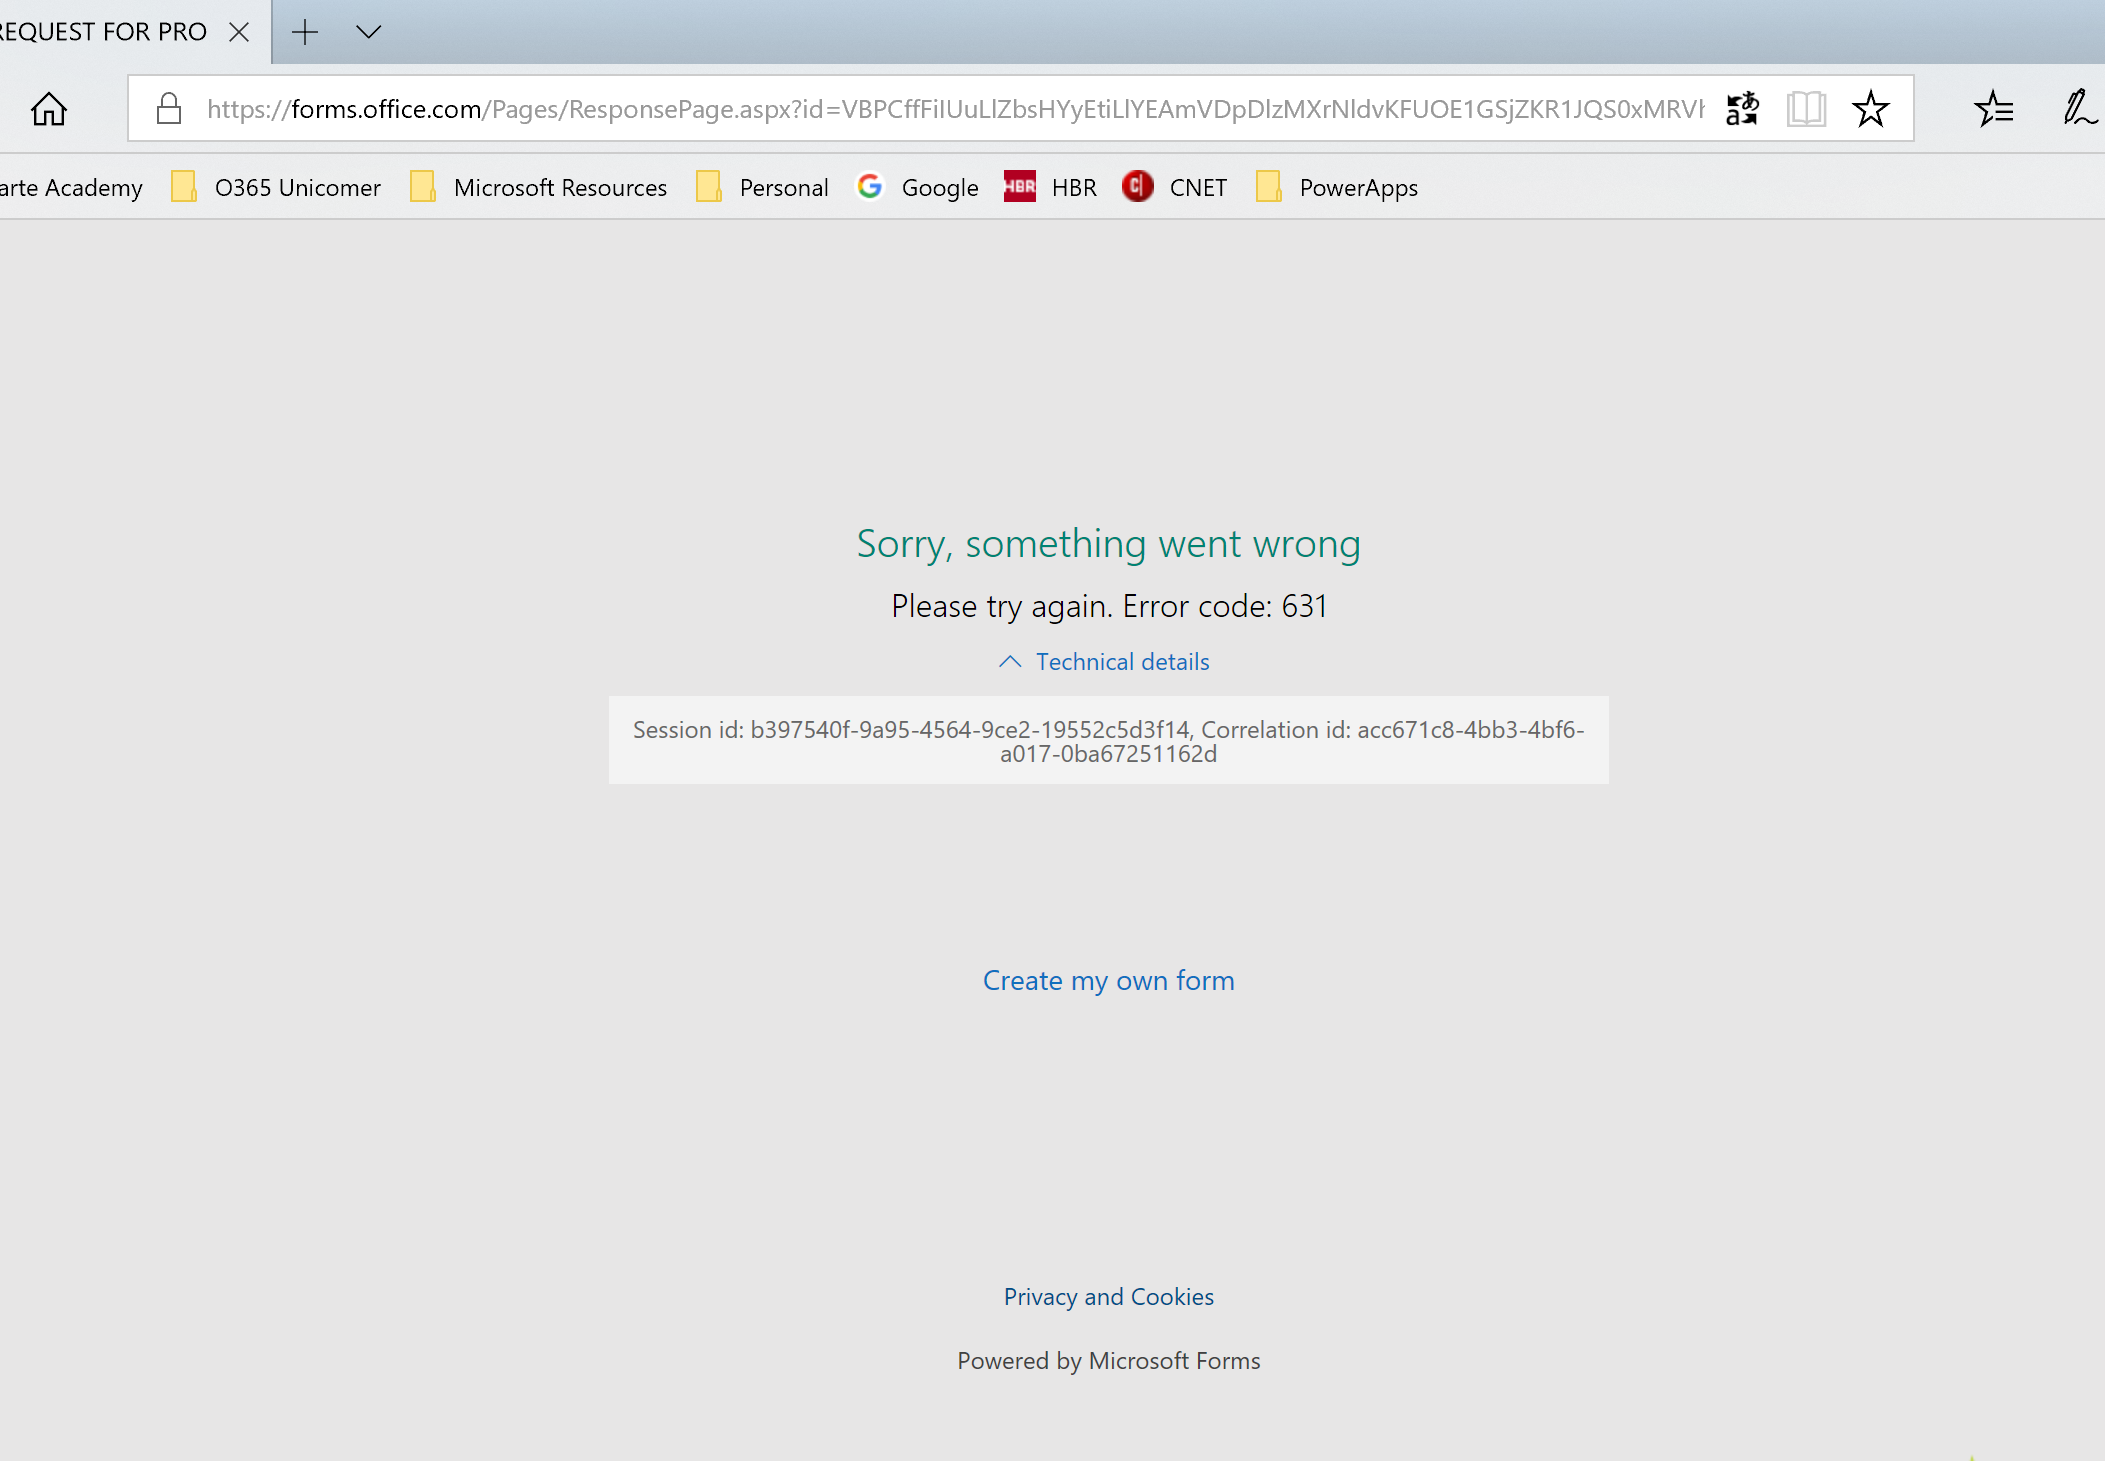This screenshot has height=1461, width=2105.
Task: Click the translate page icon
Action: 1742,109
